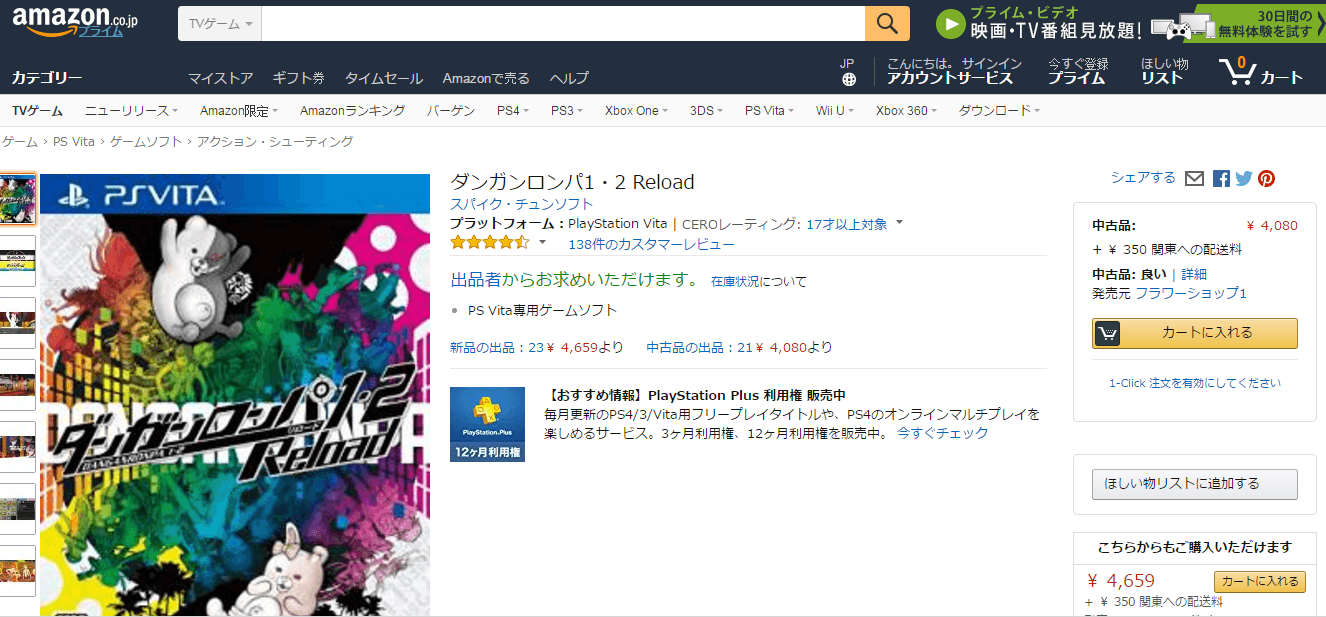
Task: Share via the email envelope icon
Action: [1194, 179]
